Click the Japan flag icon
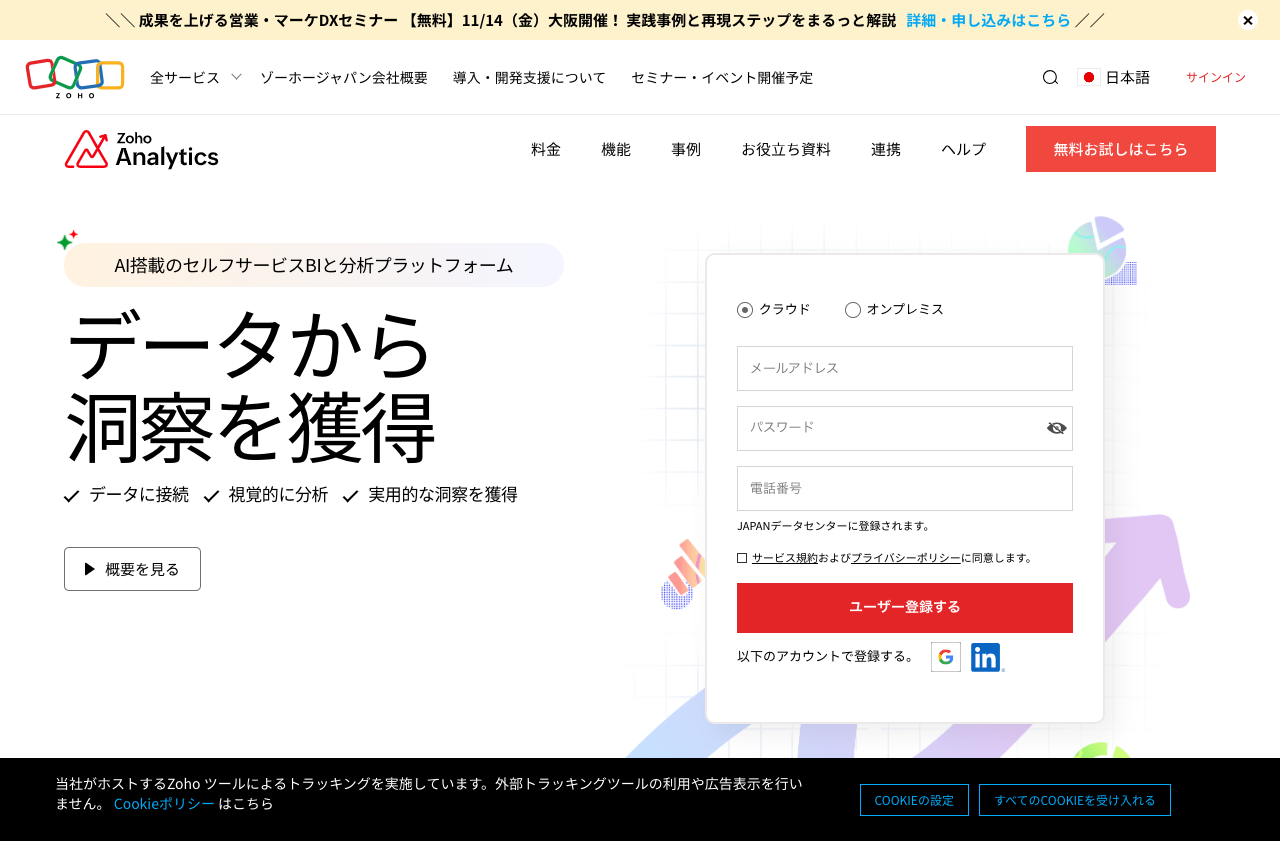Image resolution: width=1280 pixels, height=841 pixels. click(1087, 76)
